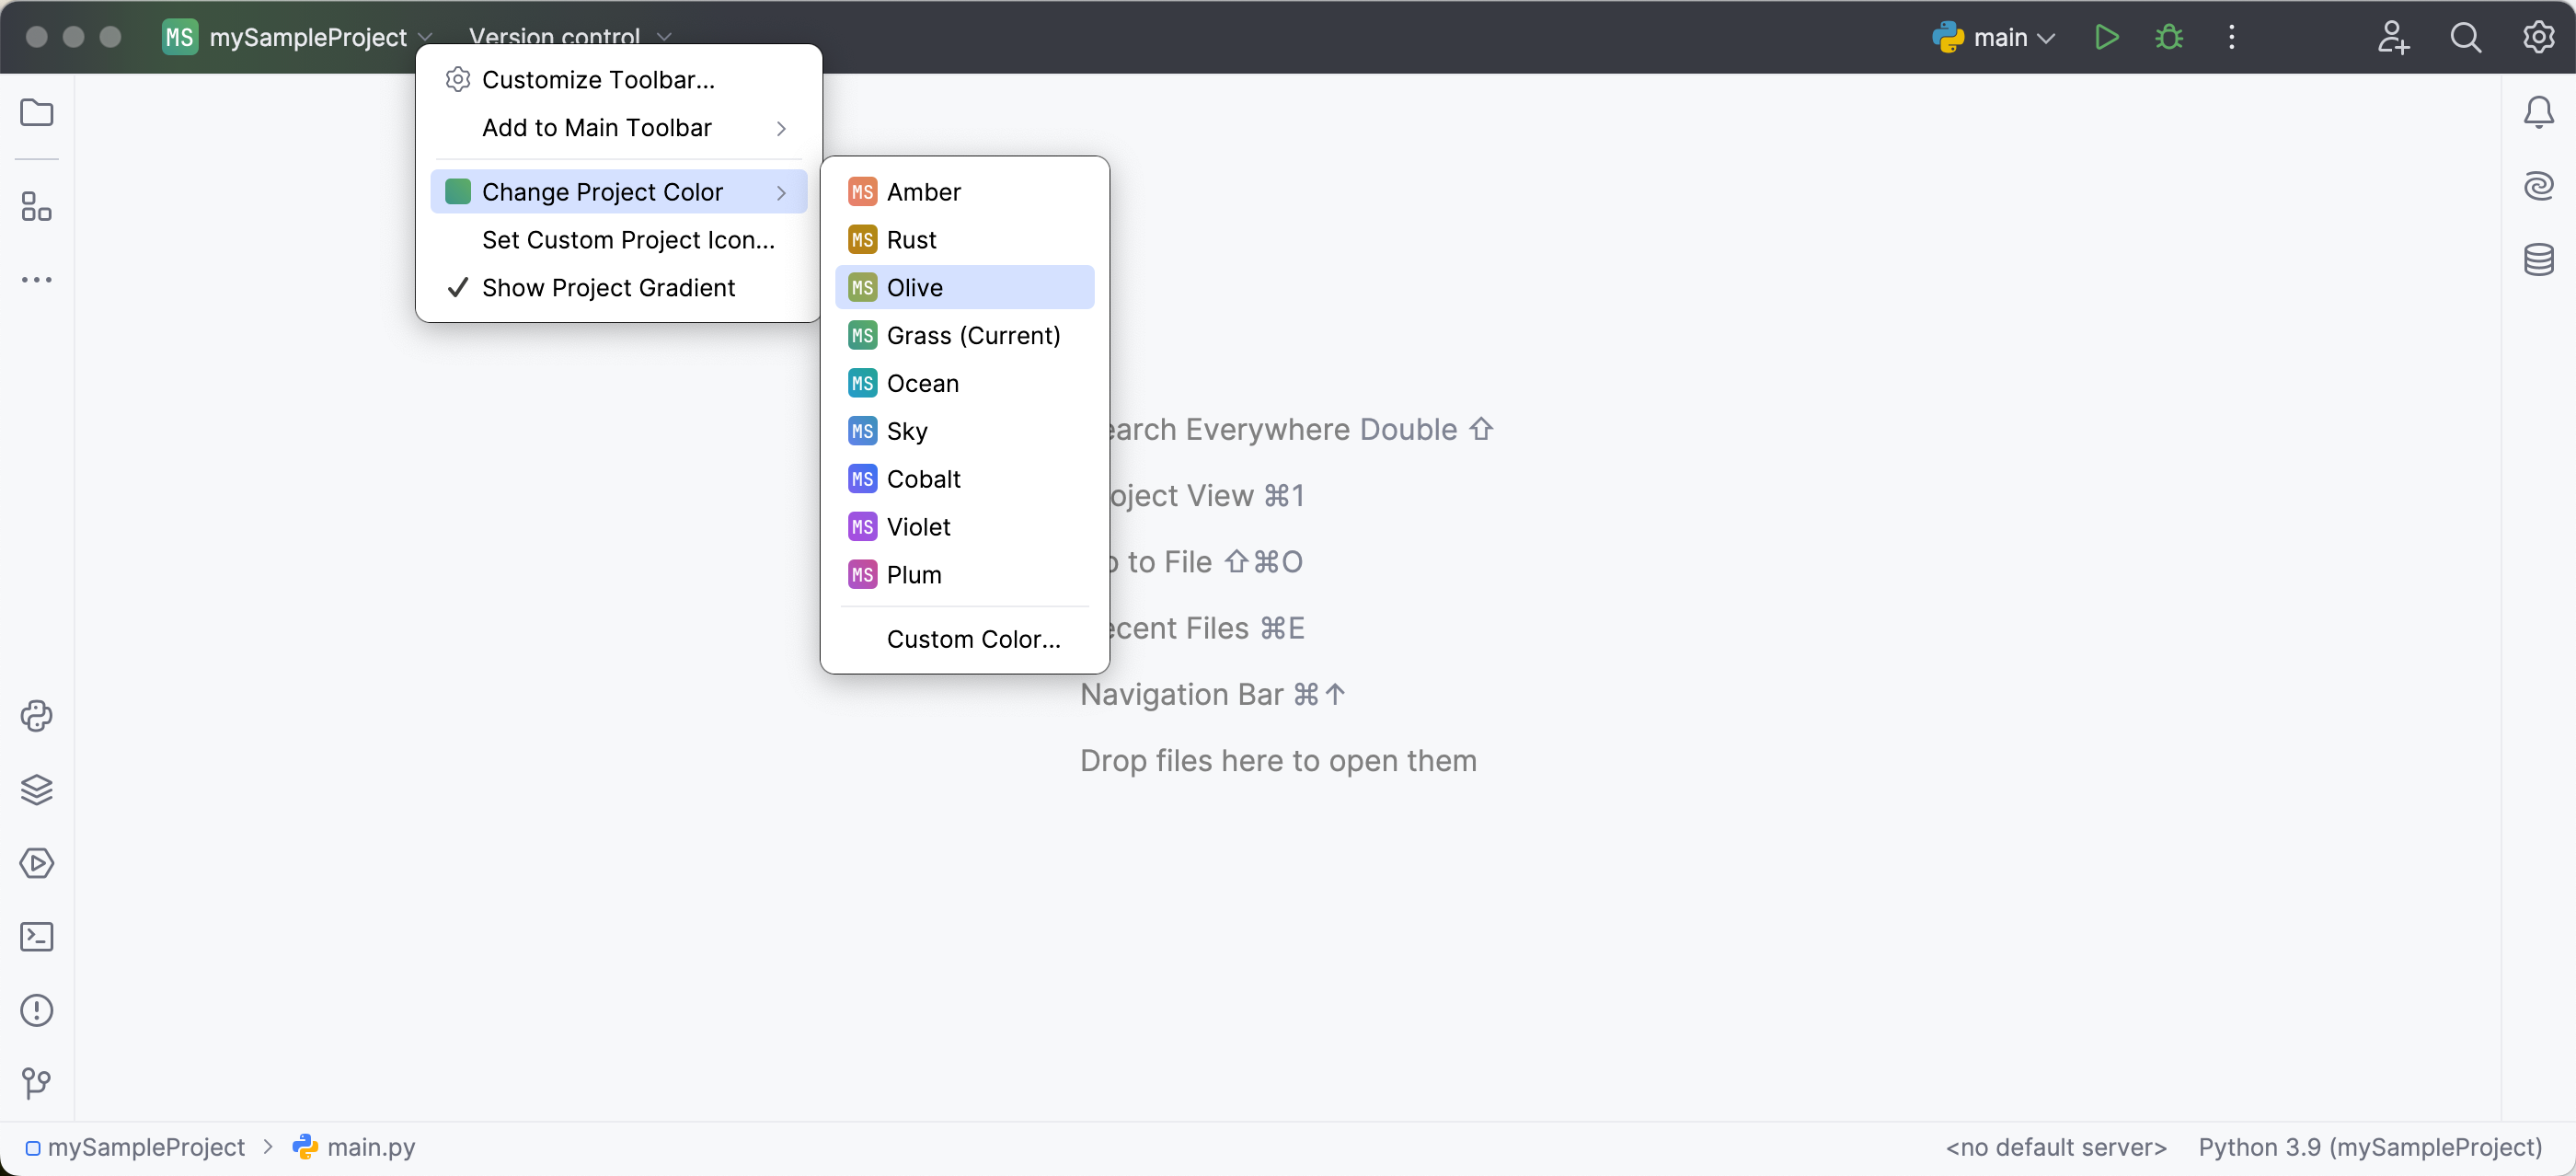Click mySampleProject module icon in navigation bar
2576x1176 pixels.
(33, 1148)
